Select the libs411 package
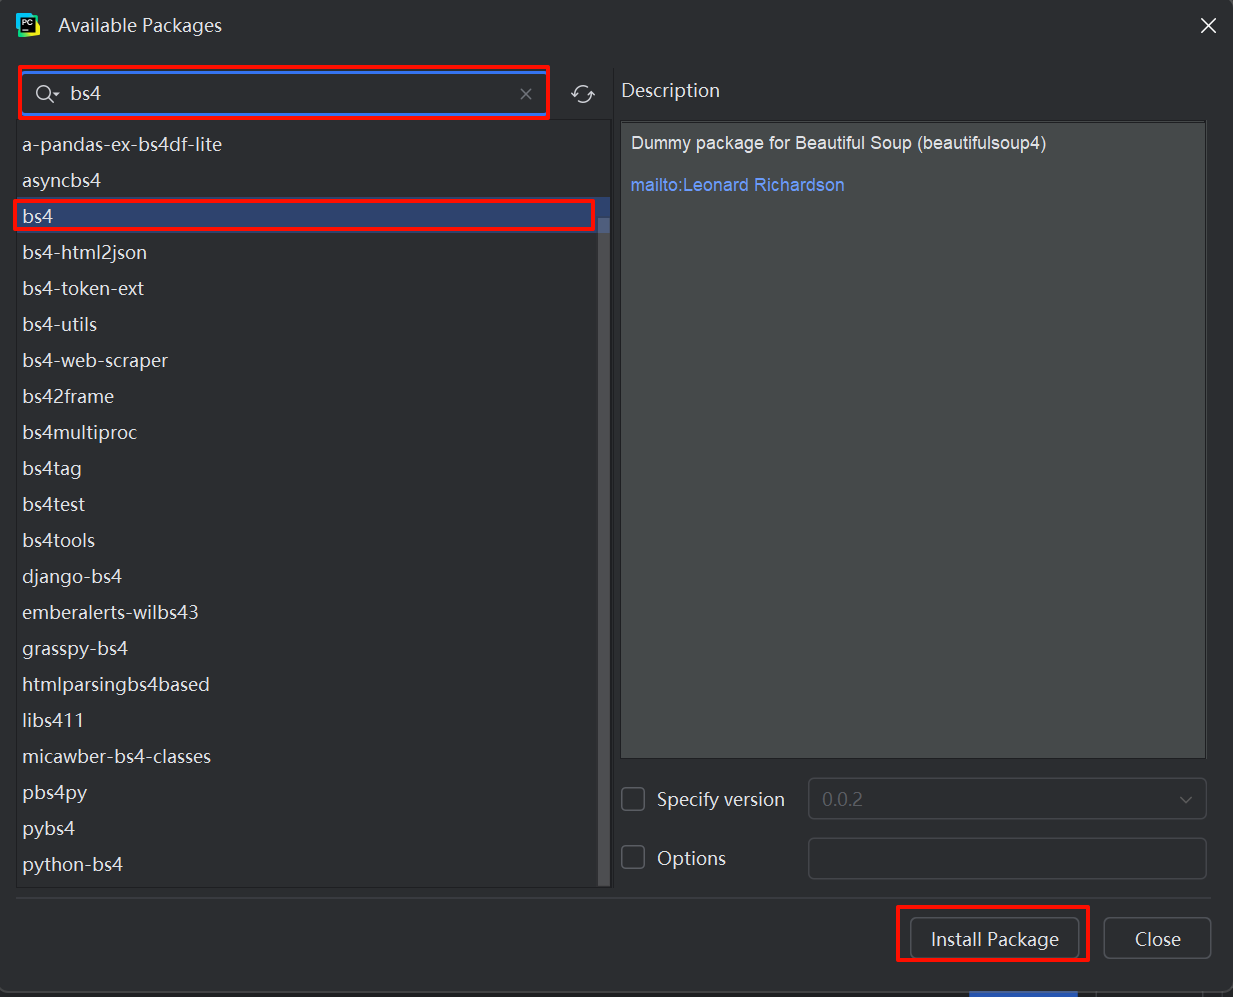 (x=307, y=720)
